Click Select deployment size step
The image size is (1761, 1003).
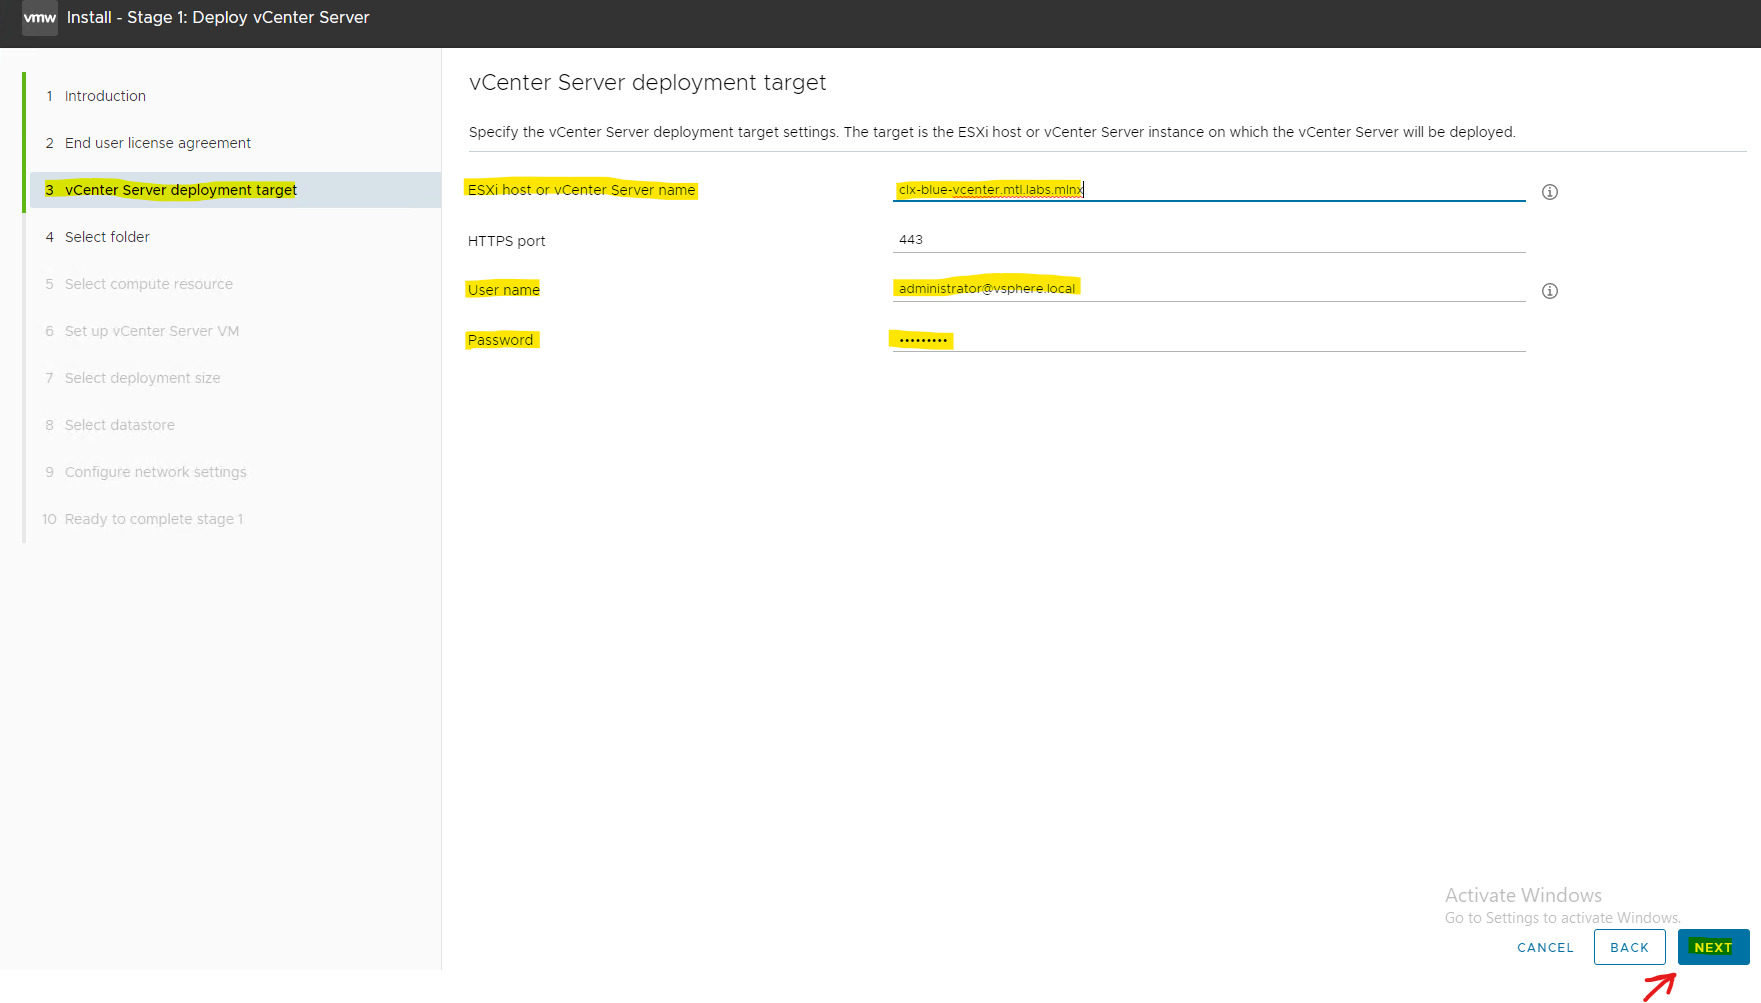pyautogui.click(x=143, y=378)
